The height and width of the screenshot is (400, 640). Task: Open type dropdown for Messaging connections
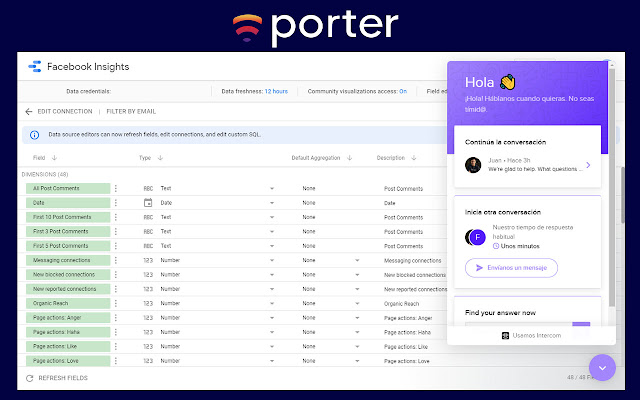point(272,260)
